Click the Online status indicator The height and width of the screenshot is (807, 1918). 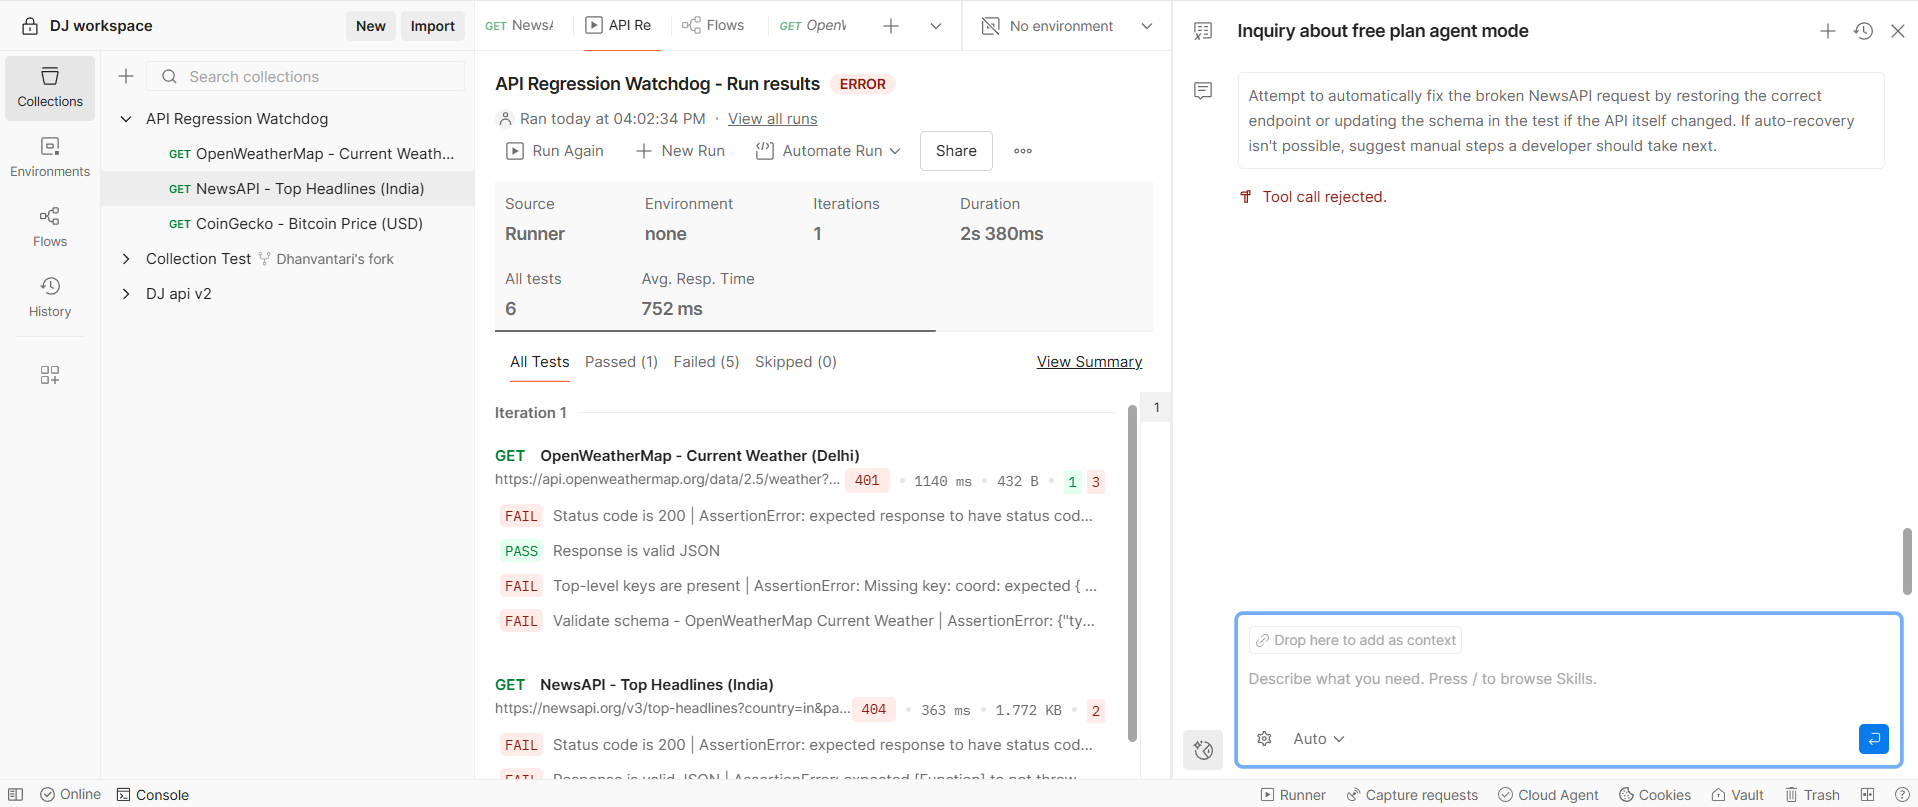pyautogui.click(x=71, y=795)
